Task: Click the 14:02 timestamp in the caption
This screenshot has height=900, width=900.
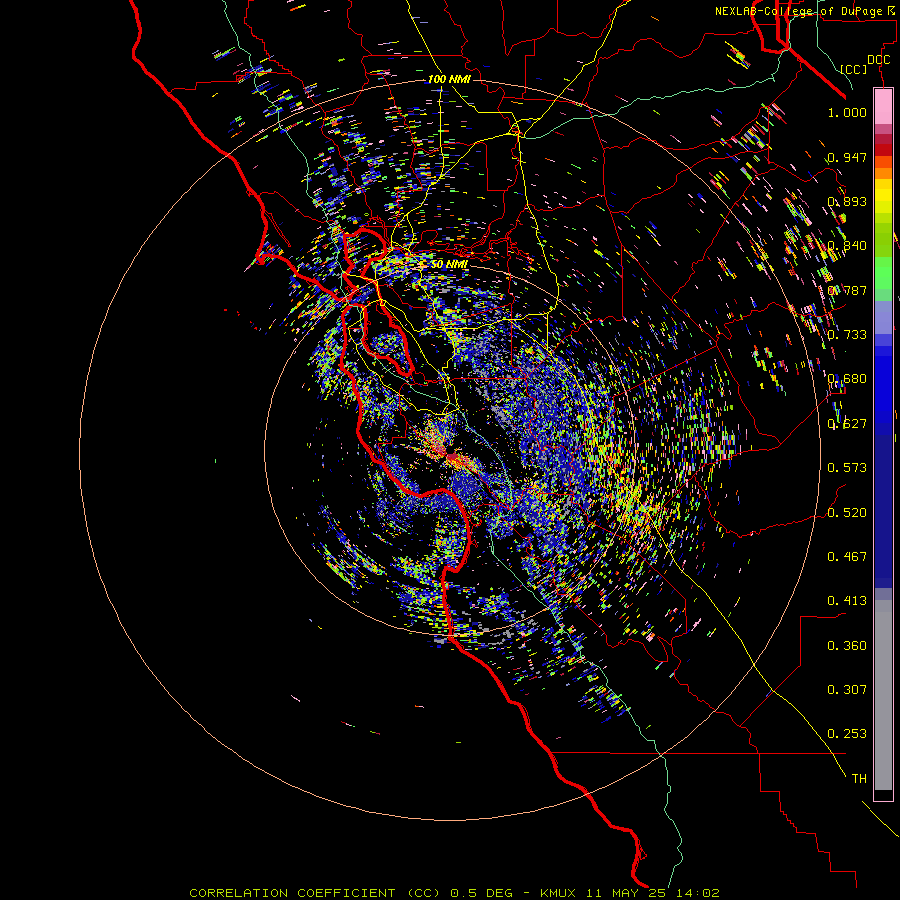Action: pyautogui.click(x=697, y=893)
